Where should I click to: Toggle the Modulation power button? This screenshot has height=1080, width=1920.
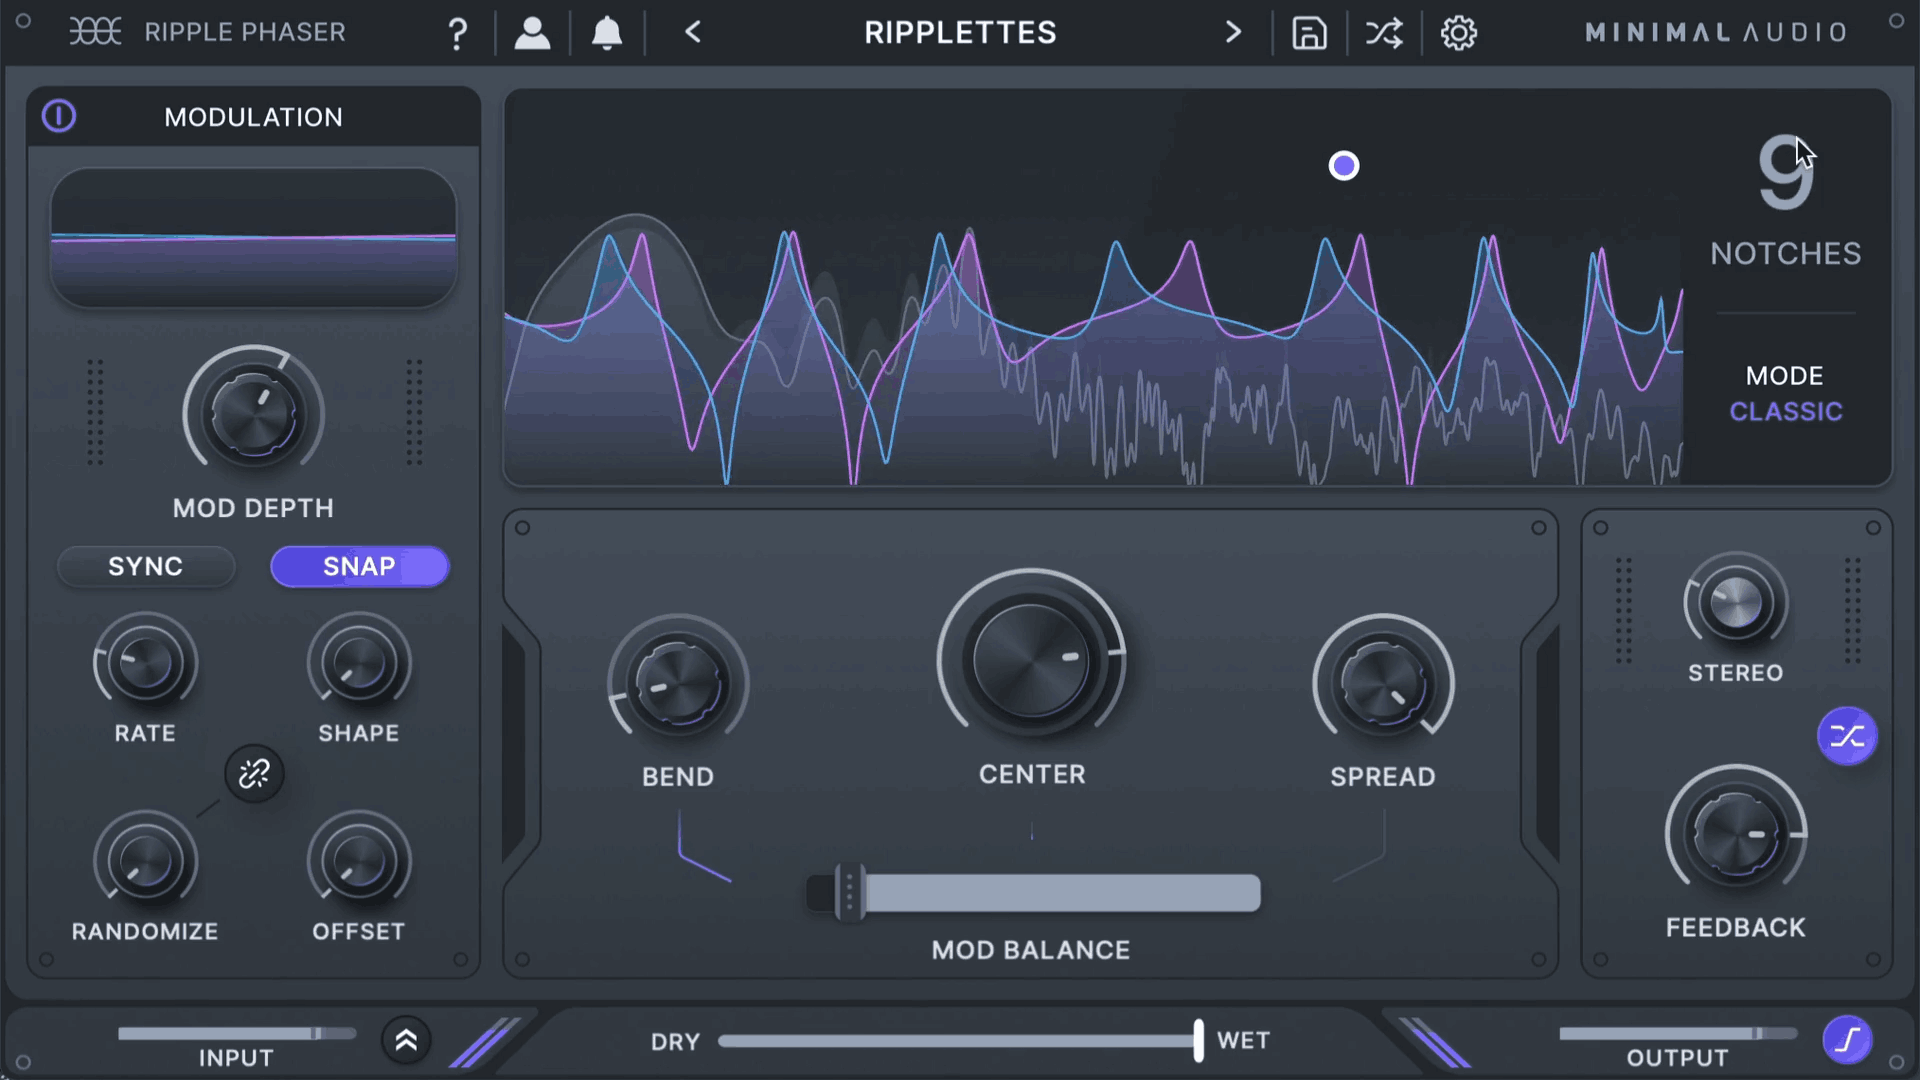point(59,116)
